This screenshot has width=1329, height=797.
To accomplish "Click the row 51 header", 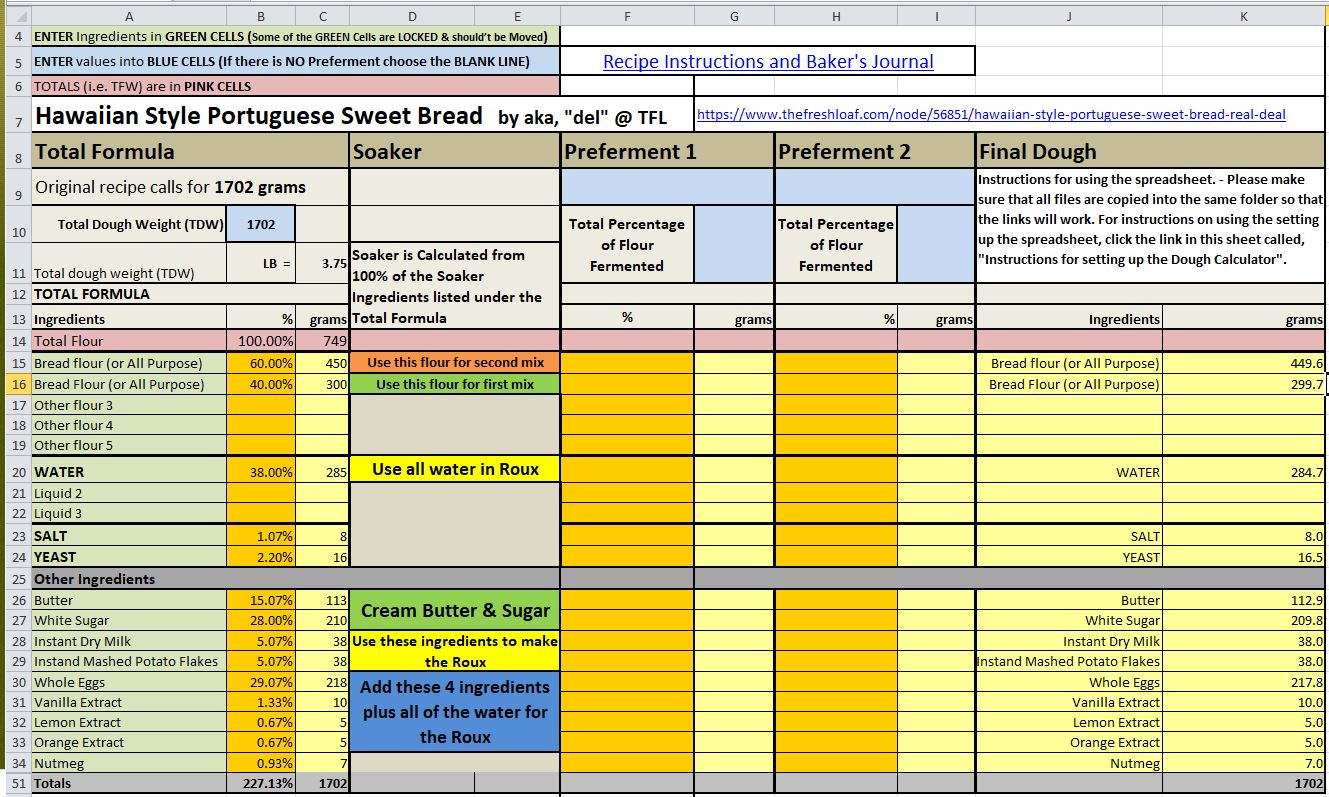I will [15, 784].
